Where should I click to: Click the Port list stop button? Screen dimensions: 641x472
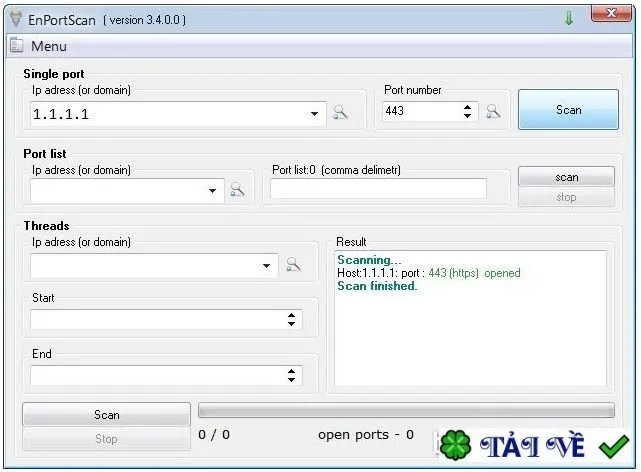pos(566,197)
